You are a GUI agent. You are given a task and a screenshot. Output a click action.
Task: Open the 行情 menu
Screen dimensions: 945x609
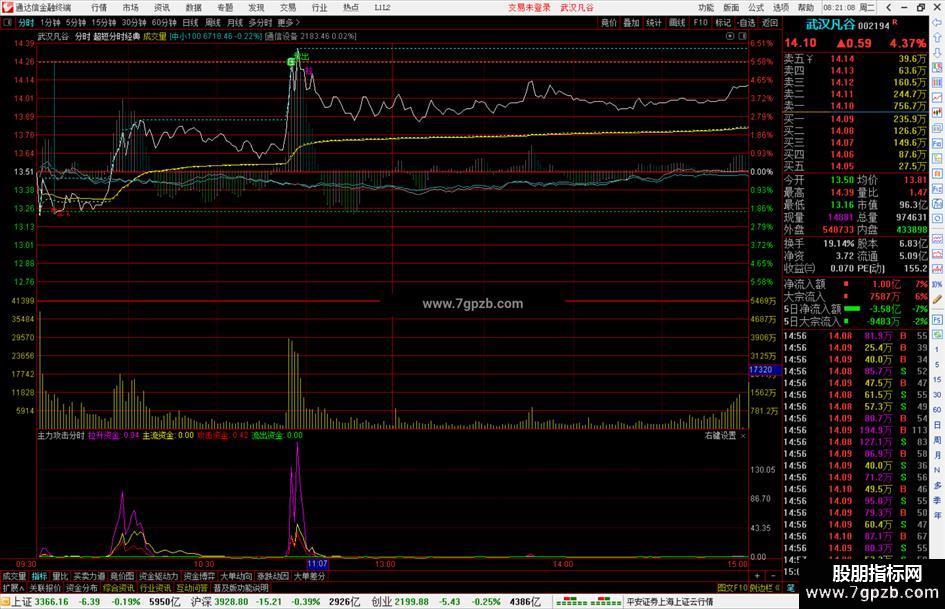tap(99, 8)
